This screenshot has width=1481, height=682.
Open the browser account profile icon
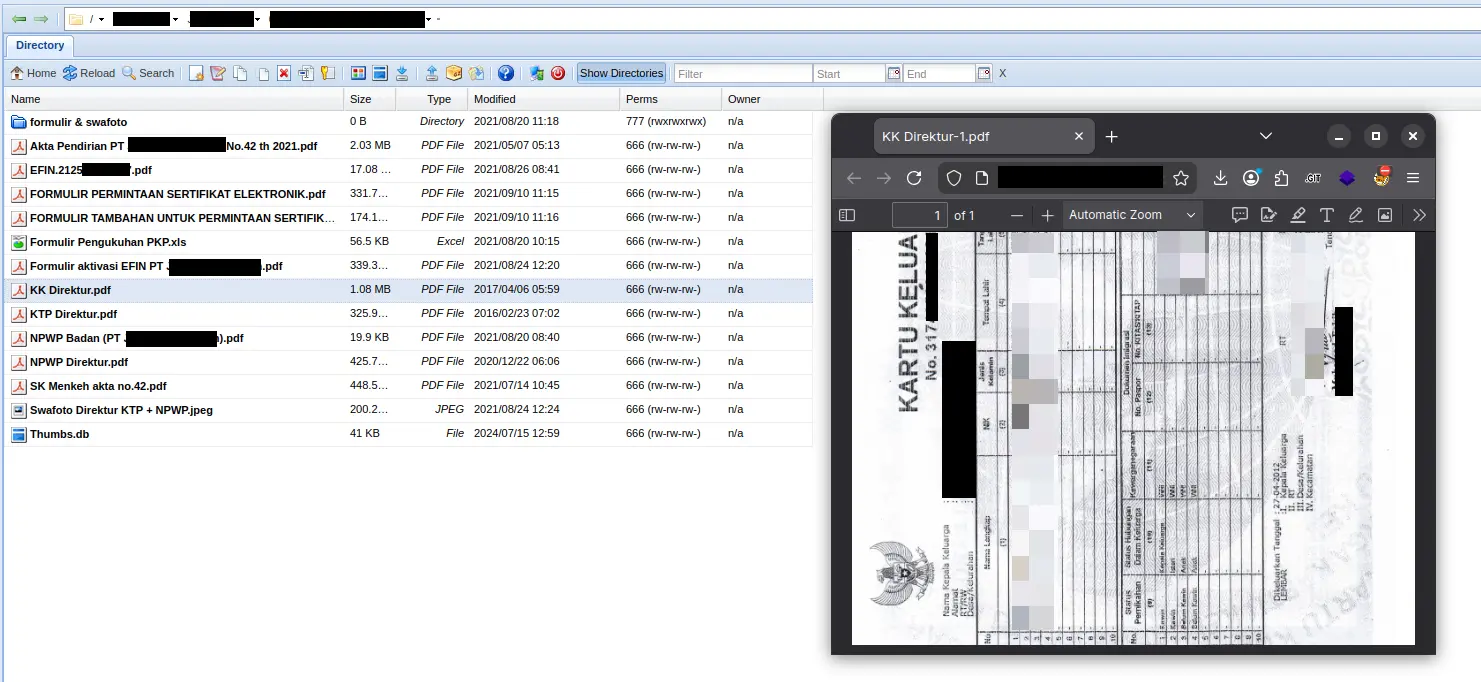coord(1251,178)
